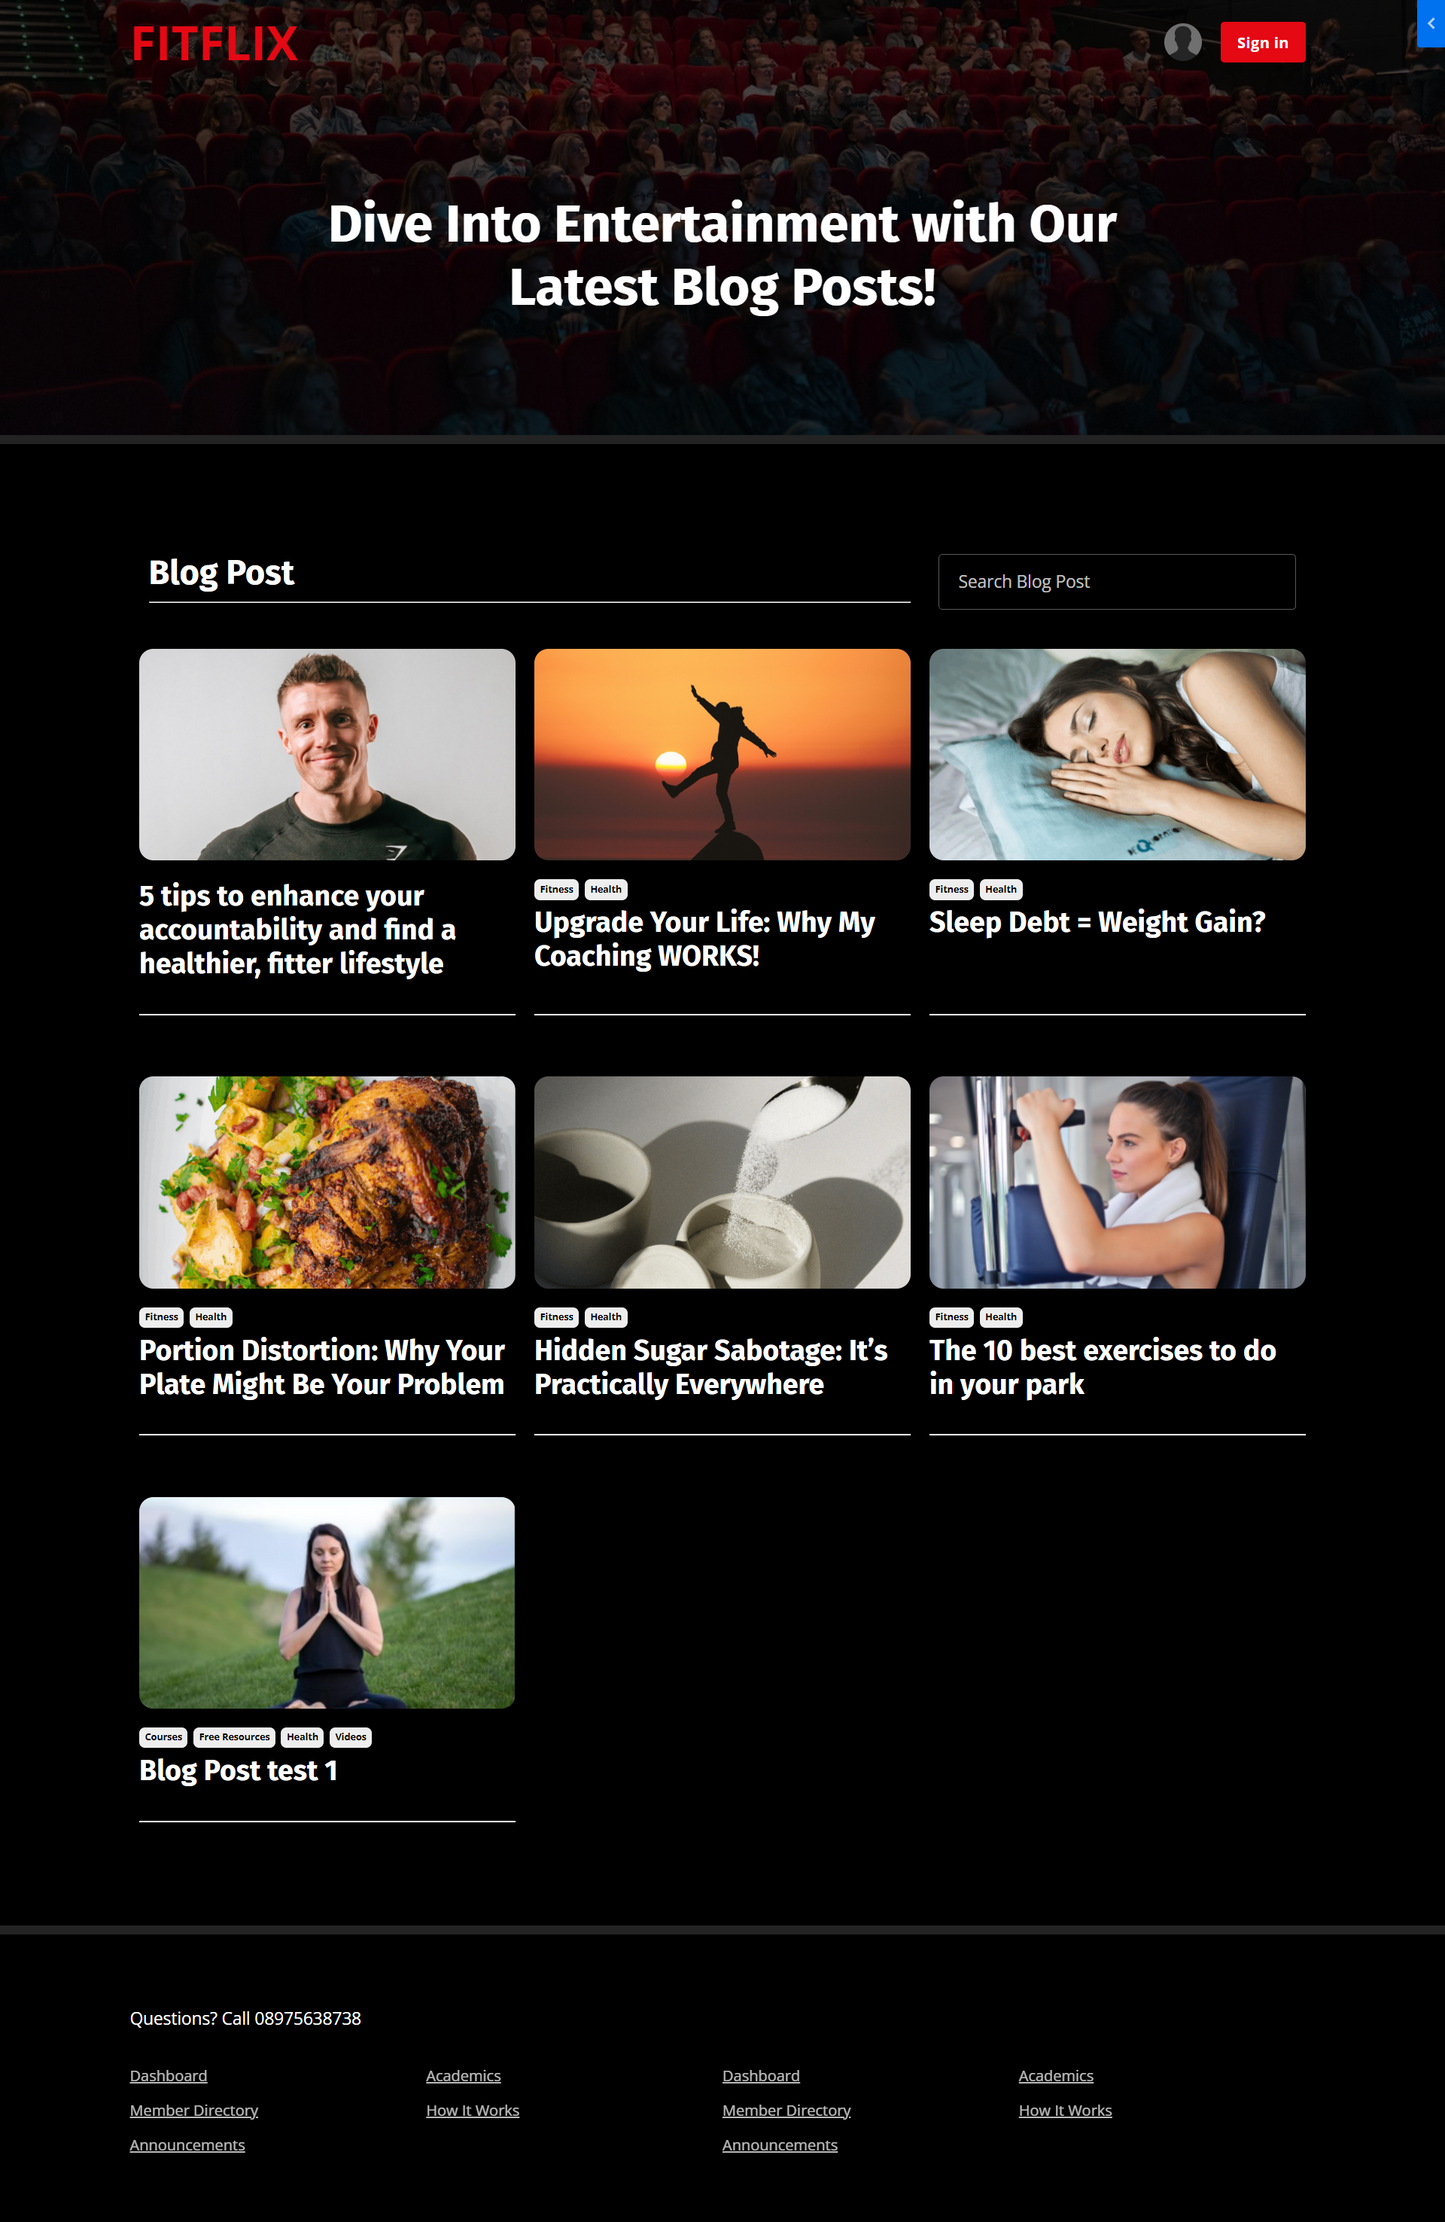Open the user profile avatar icon

point(1182,42)
